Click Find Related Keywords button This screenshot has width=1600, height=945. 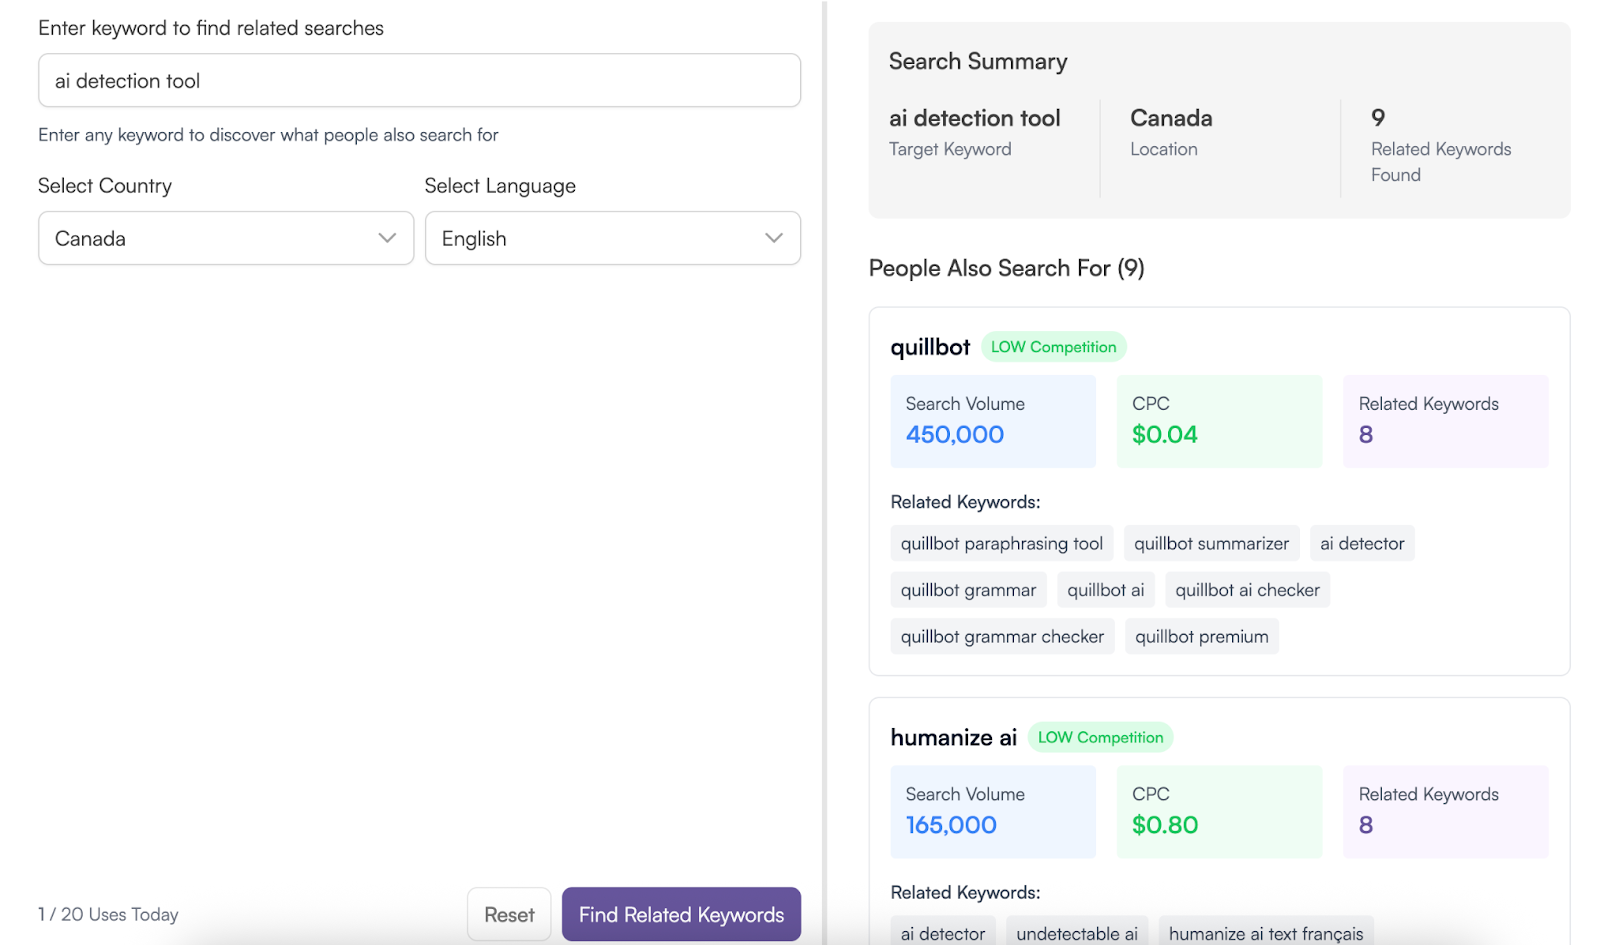click(681, 914)
